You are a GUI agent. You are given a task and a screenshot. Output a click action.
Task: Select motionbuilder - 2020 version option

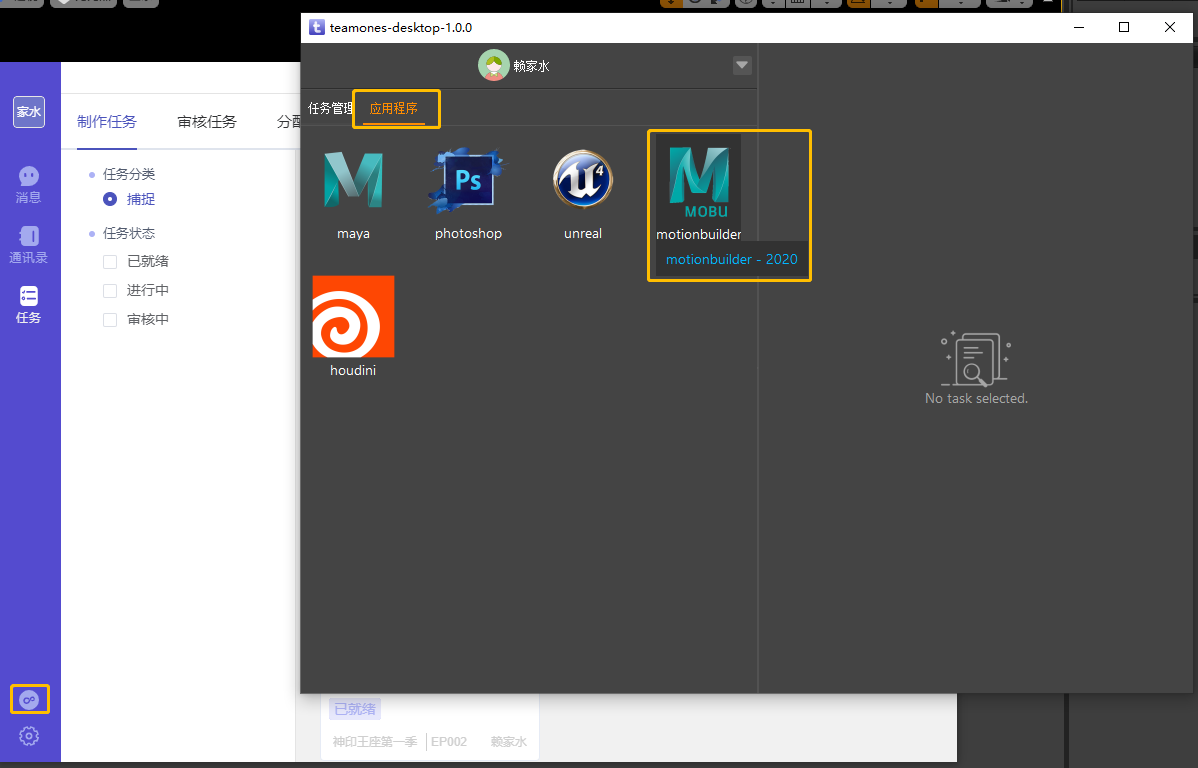pos(731,259)
